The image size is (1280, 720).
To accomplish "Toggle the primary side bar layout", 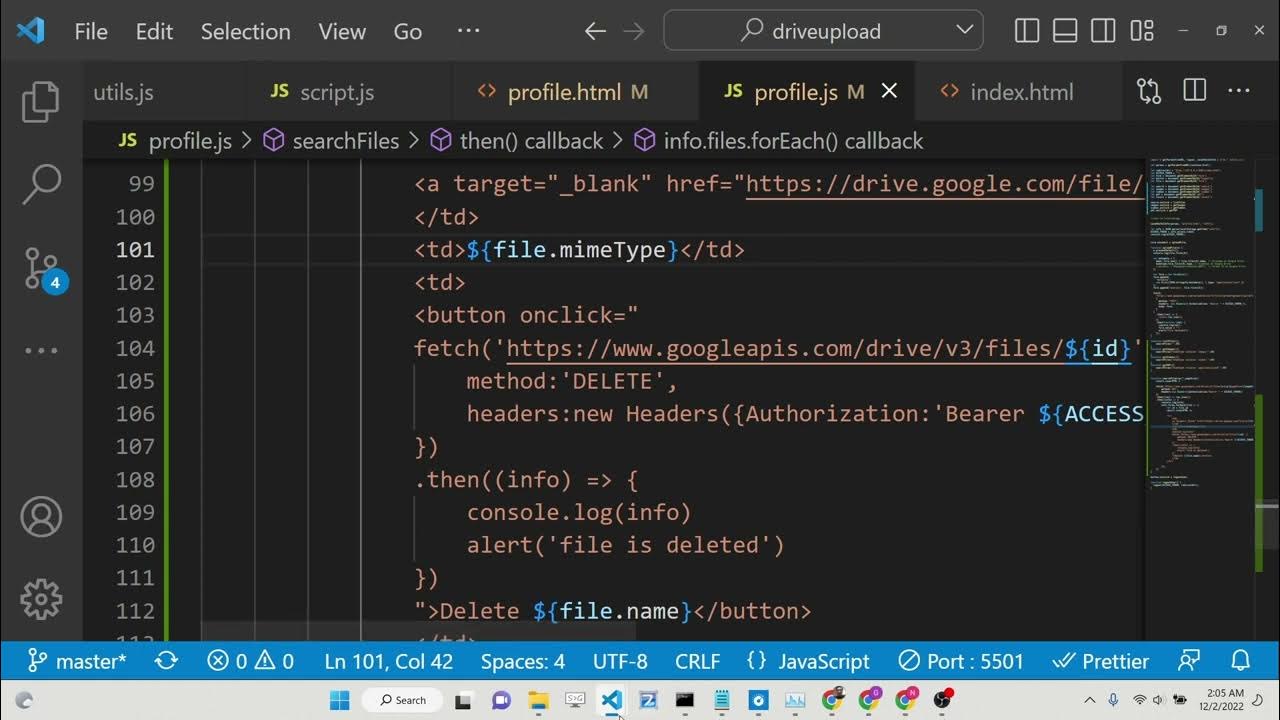I will [x=1027, y=31].
